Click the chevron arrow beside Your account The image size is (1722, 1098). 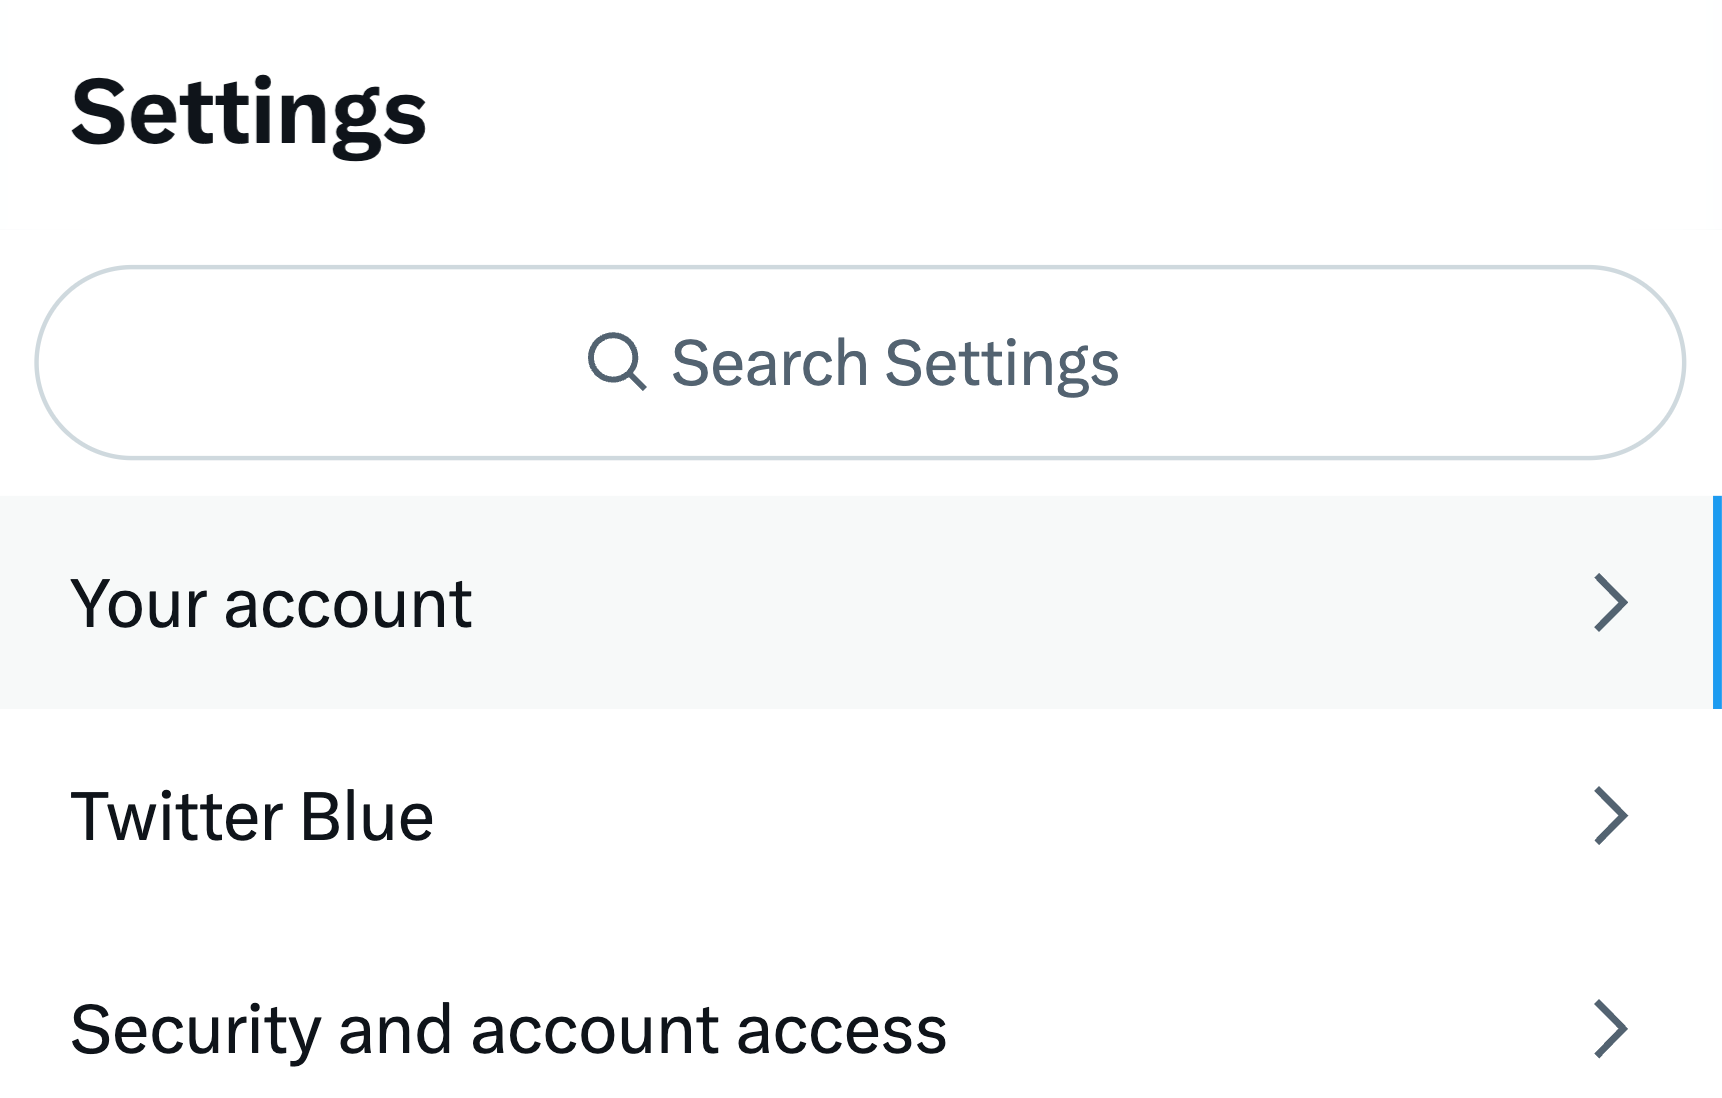[x=1610, y=602]
